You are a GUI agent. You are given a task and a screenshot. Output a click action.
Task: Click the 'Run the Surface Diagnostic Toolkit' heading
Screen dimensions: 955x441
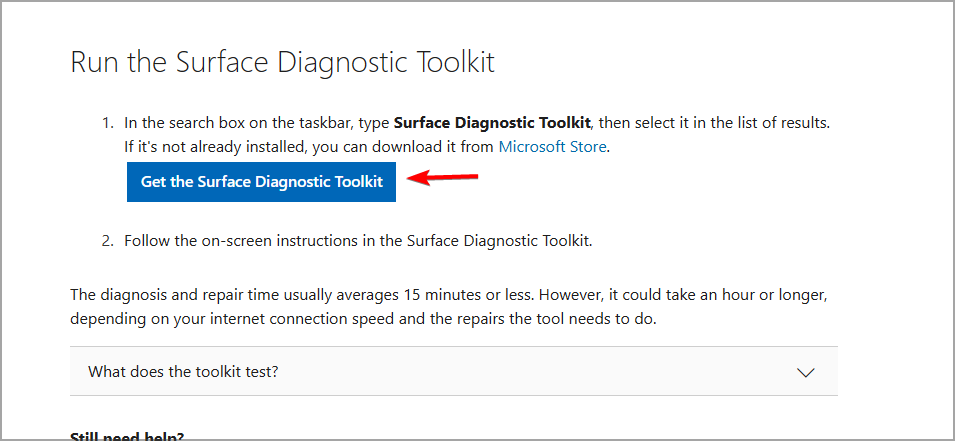coord(283,62)
